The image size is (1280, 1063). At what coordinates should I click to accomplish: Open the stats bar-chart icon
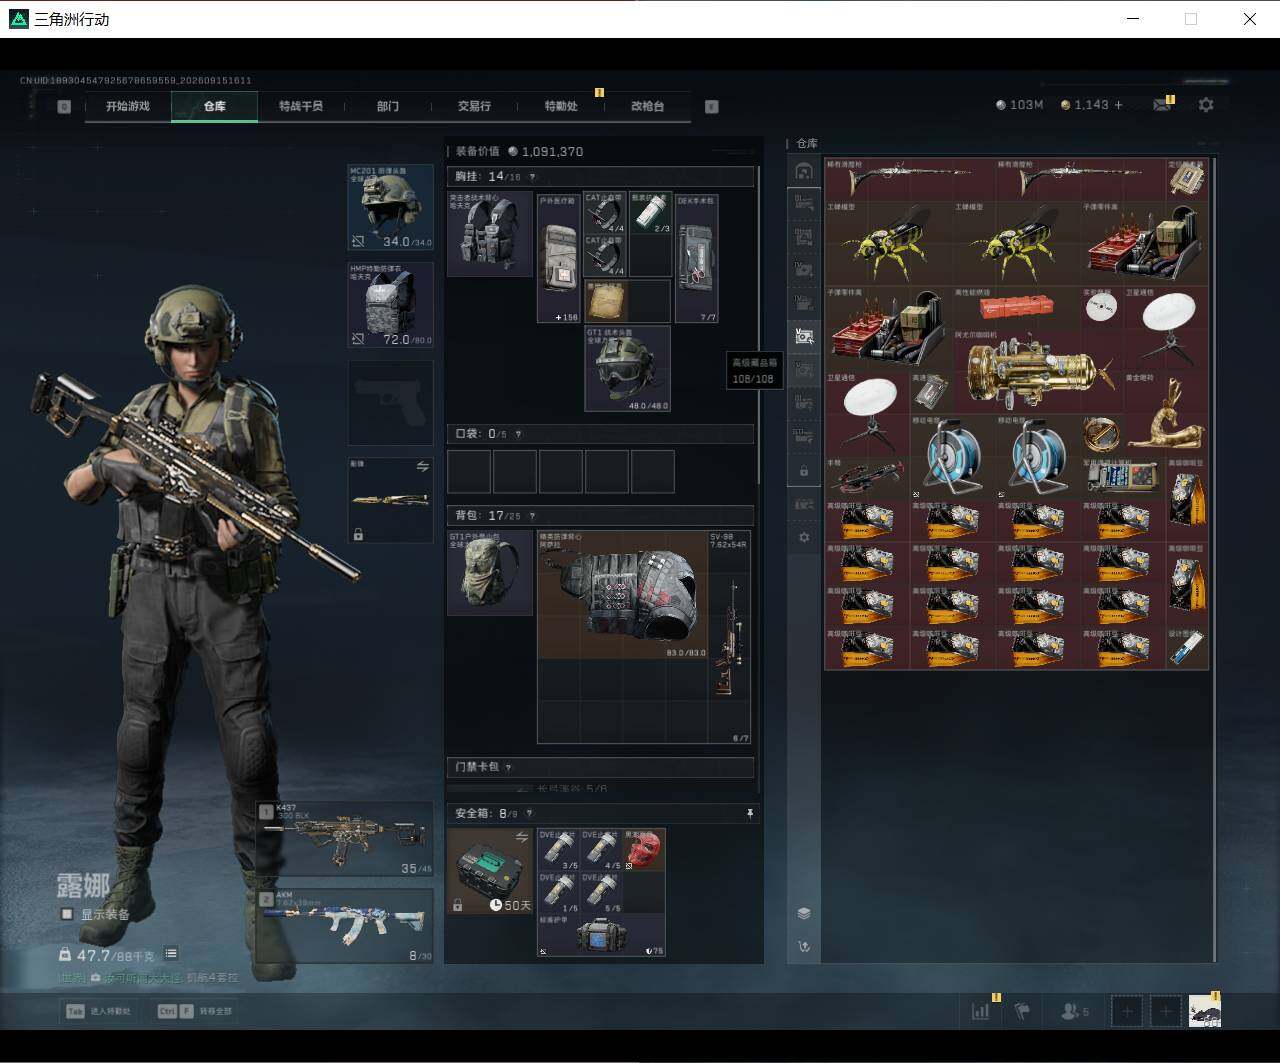pyautogui.click(x=981, y=1011)
